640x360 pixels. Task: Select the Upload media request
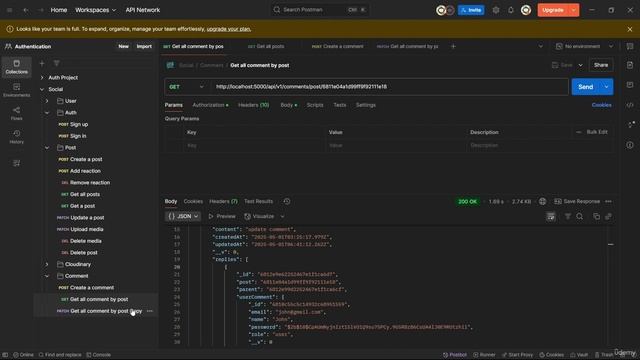click(x=87, y=229)
